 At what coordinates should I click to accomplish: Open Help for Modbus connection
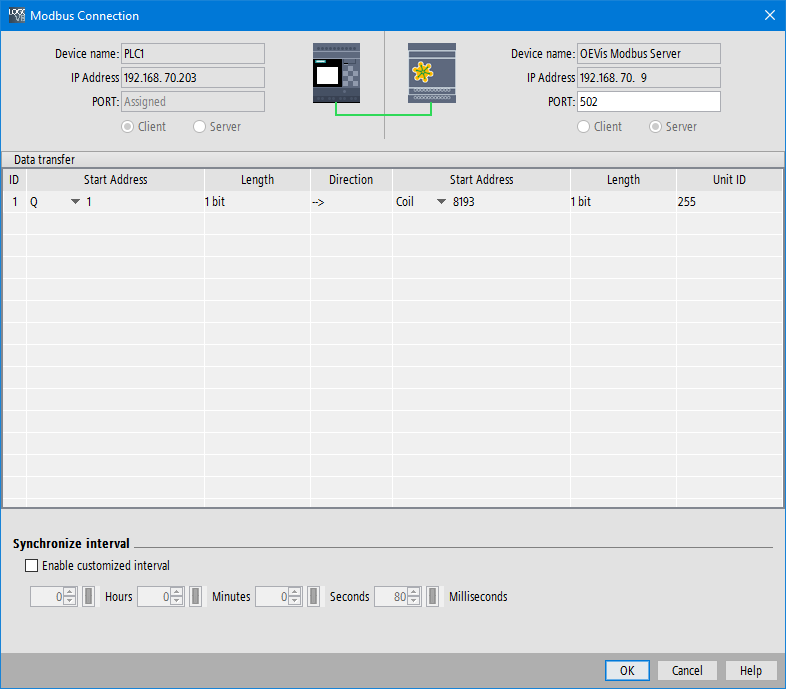coord(750,670)
